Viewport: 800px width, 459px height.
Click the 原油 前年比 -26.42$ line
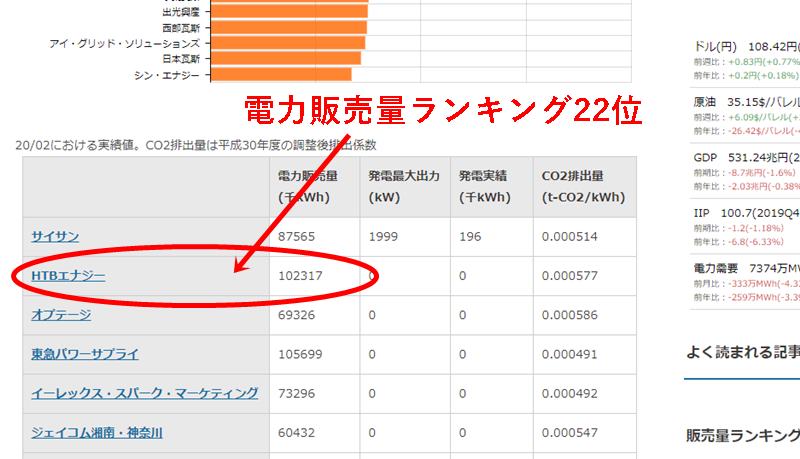tap(746, 131)
